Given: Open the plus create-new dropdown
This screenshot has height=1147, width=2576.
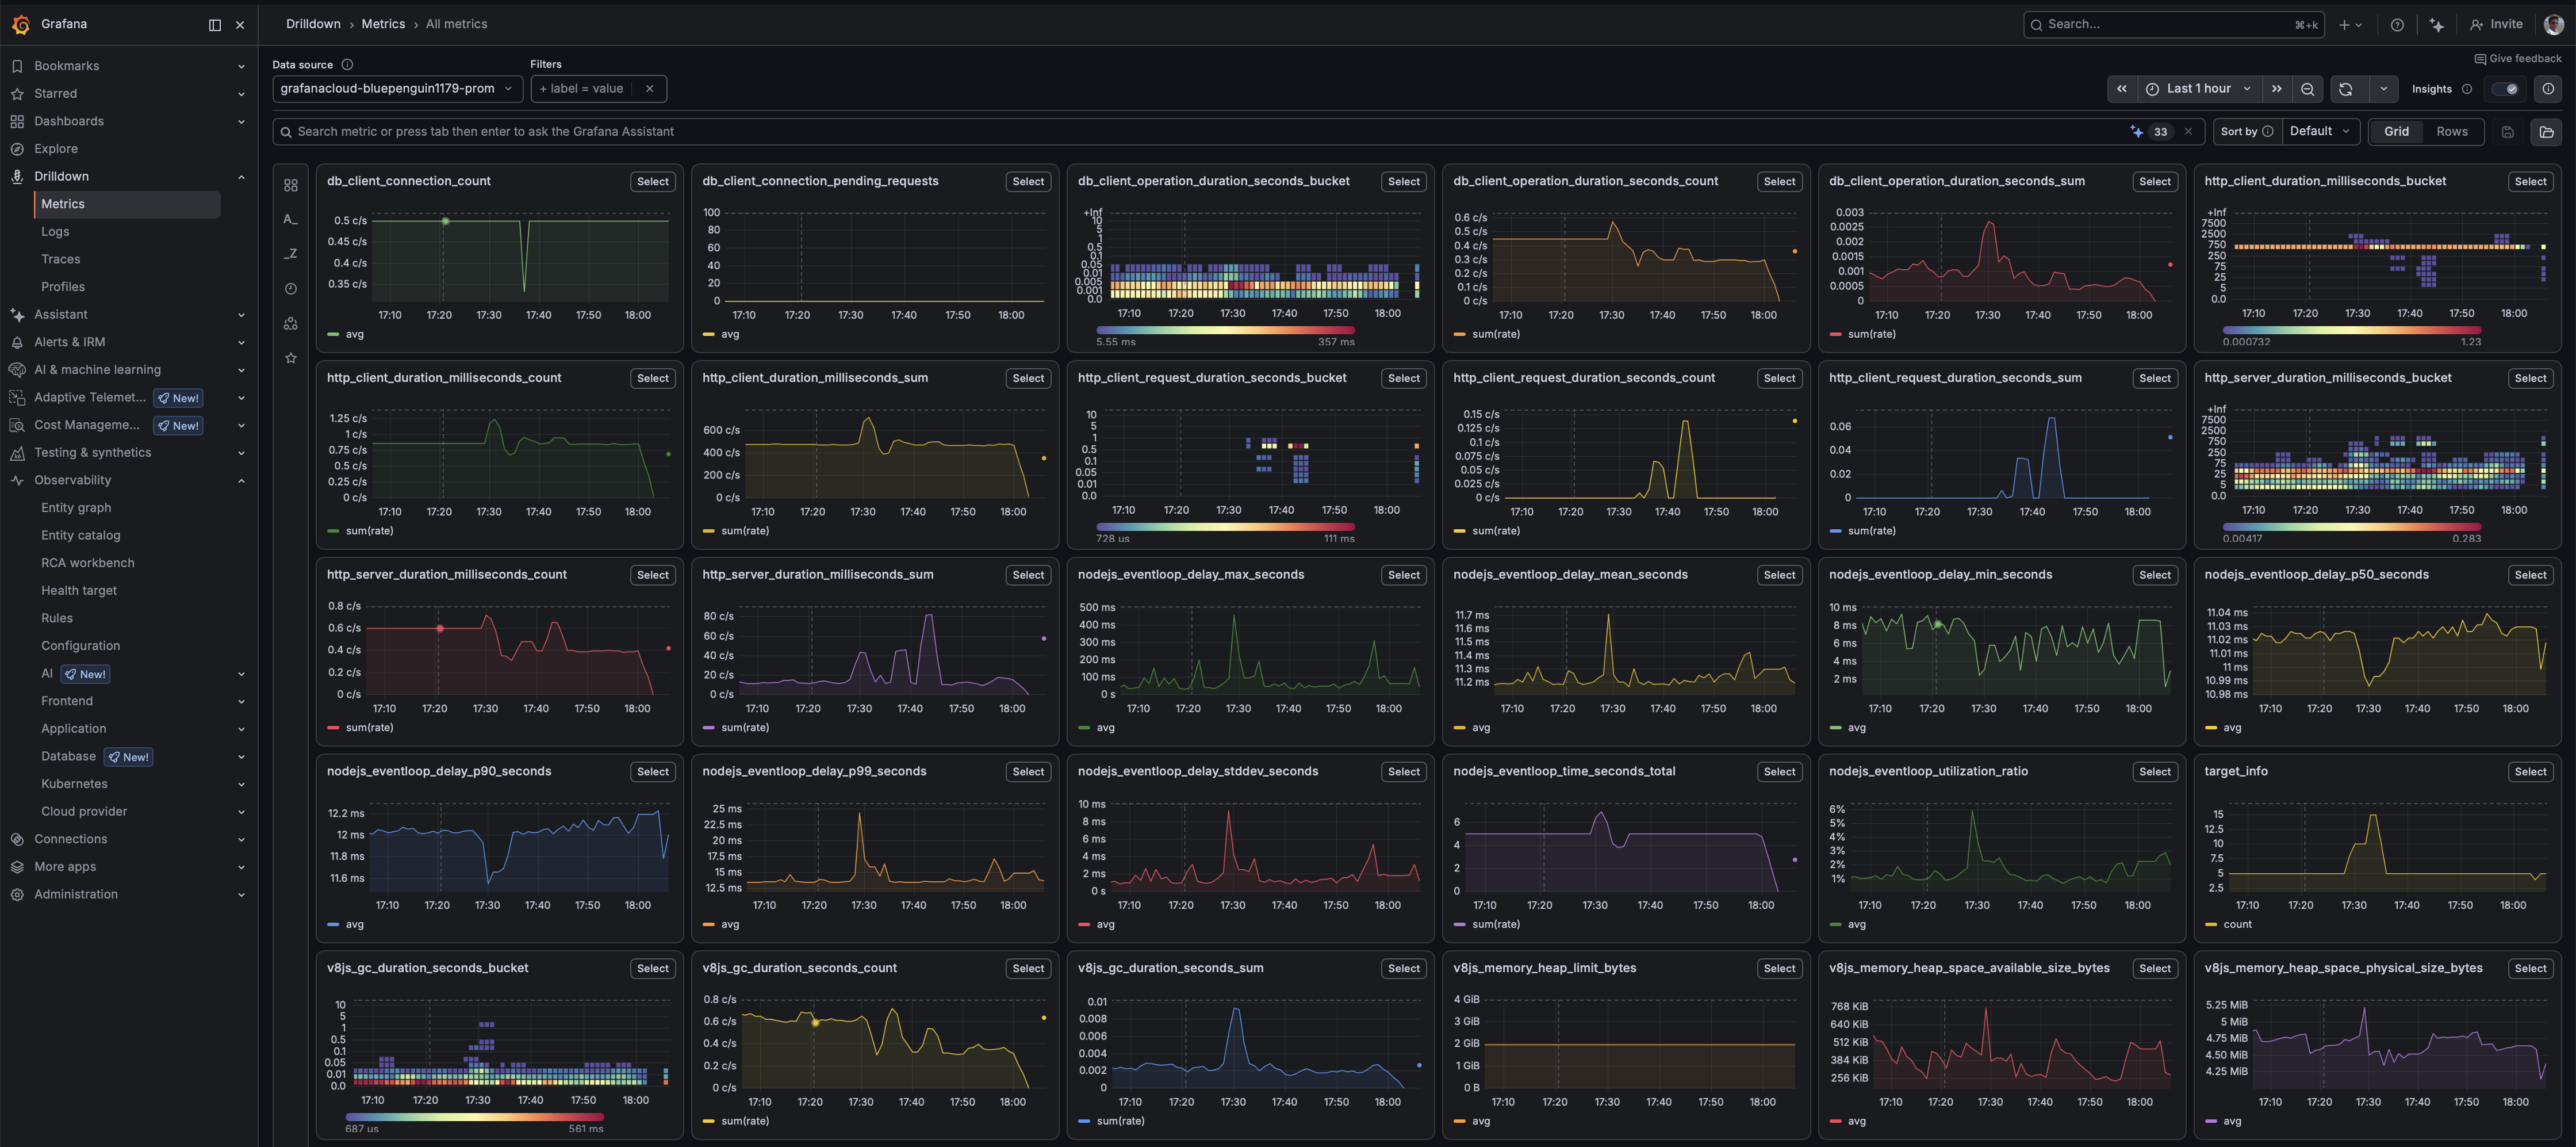Looking at the screenshot, I should (x=2350, y=25).
